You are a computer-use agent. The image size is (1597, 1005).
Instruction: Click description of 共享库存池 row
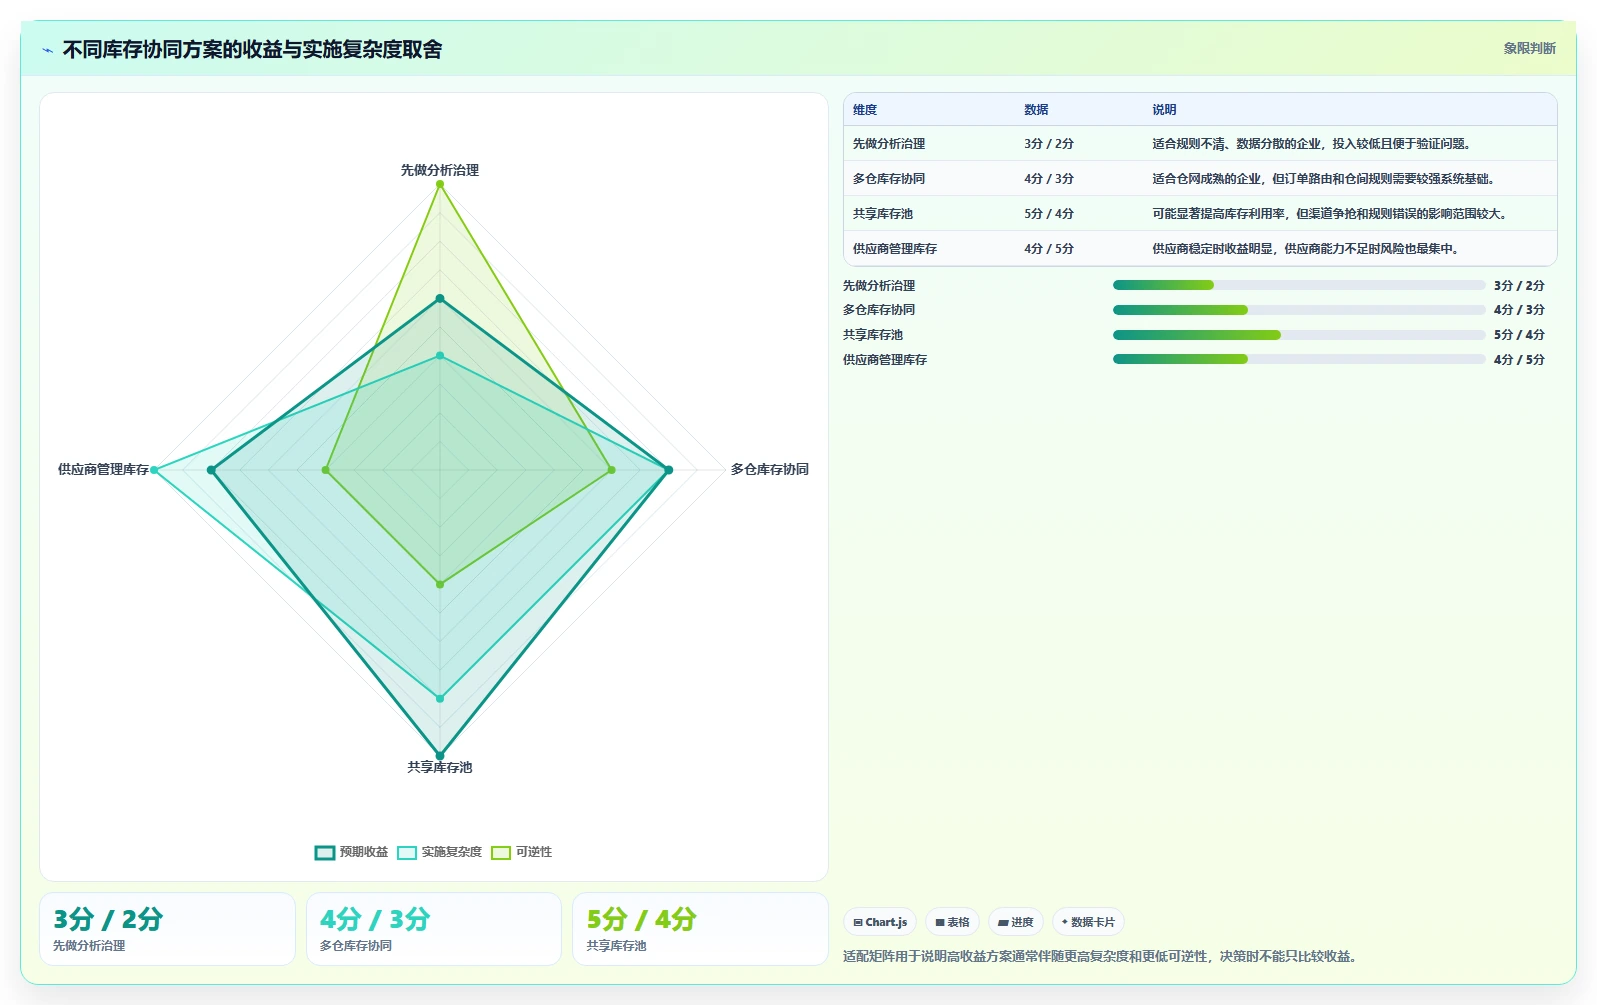1330,214
